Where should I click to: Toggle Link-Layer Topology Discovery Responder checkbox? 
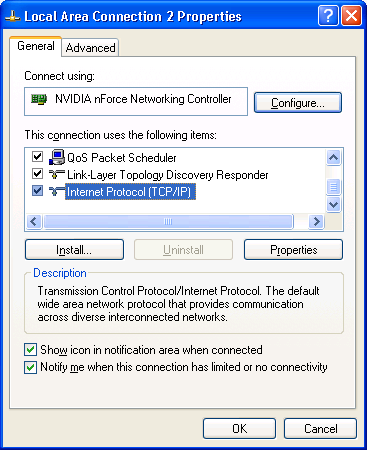click(x=37, y=174)
